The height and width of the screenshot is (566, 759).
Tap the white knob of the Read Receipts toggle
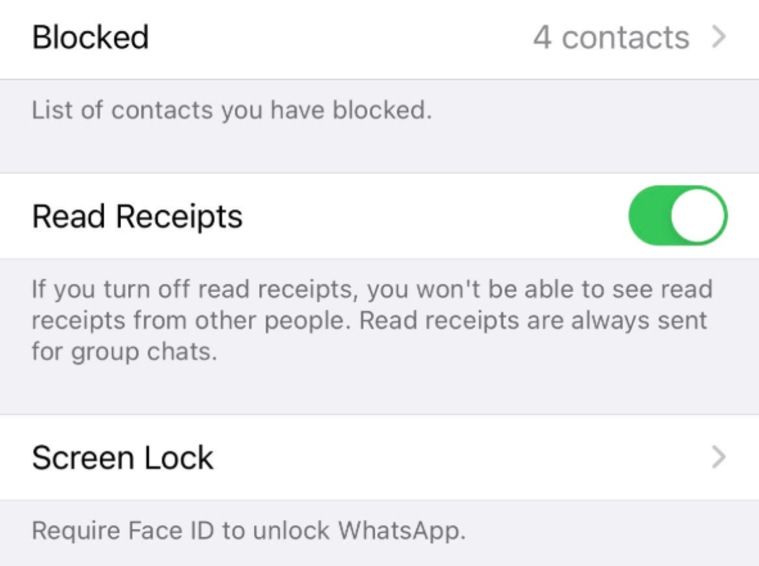tap(698, 215)
